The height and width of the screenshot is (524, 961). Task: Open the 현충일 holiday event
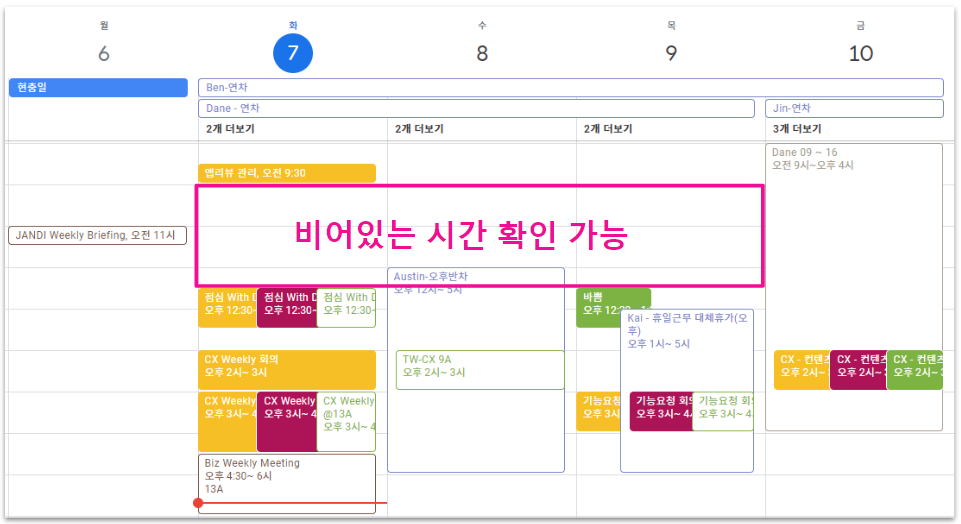pos(98,88)
